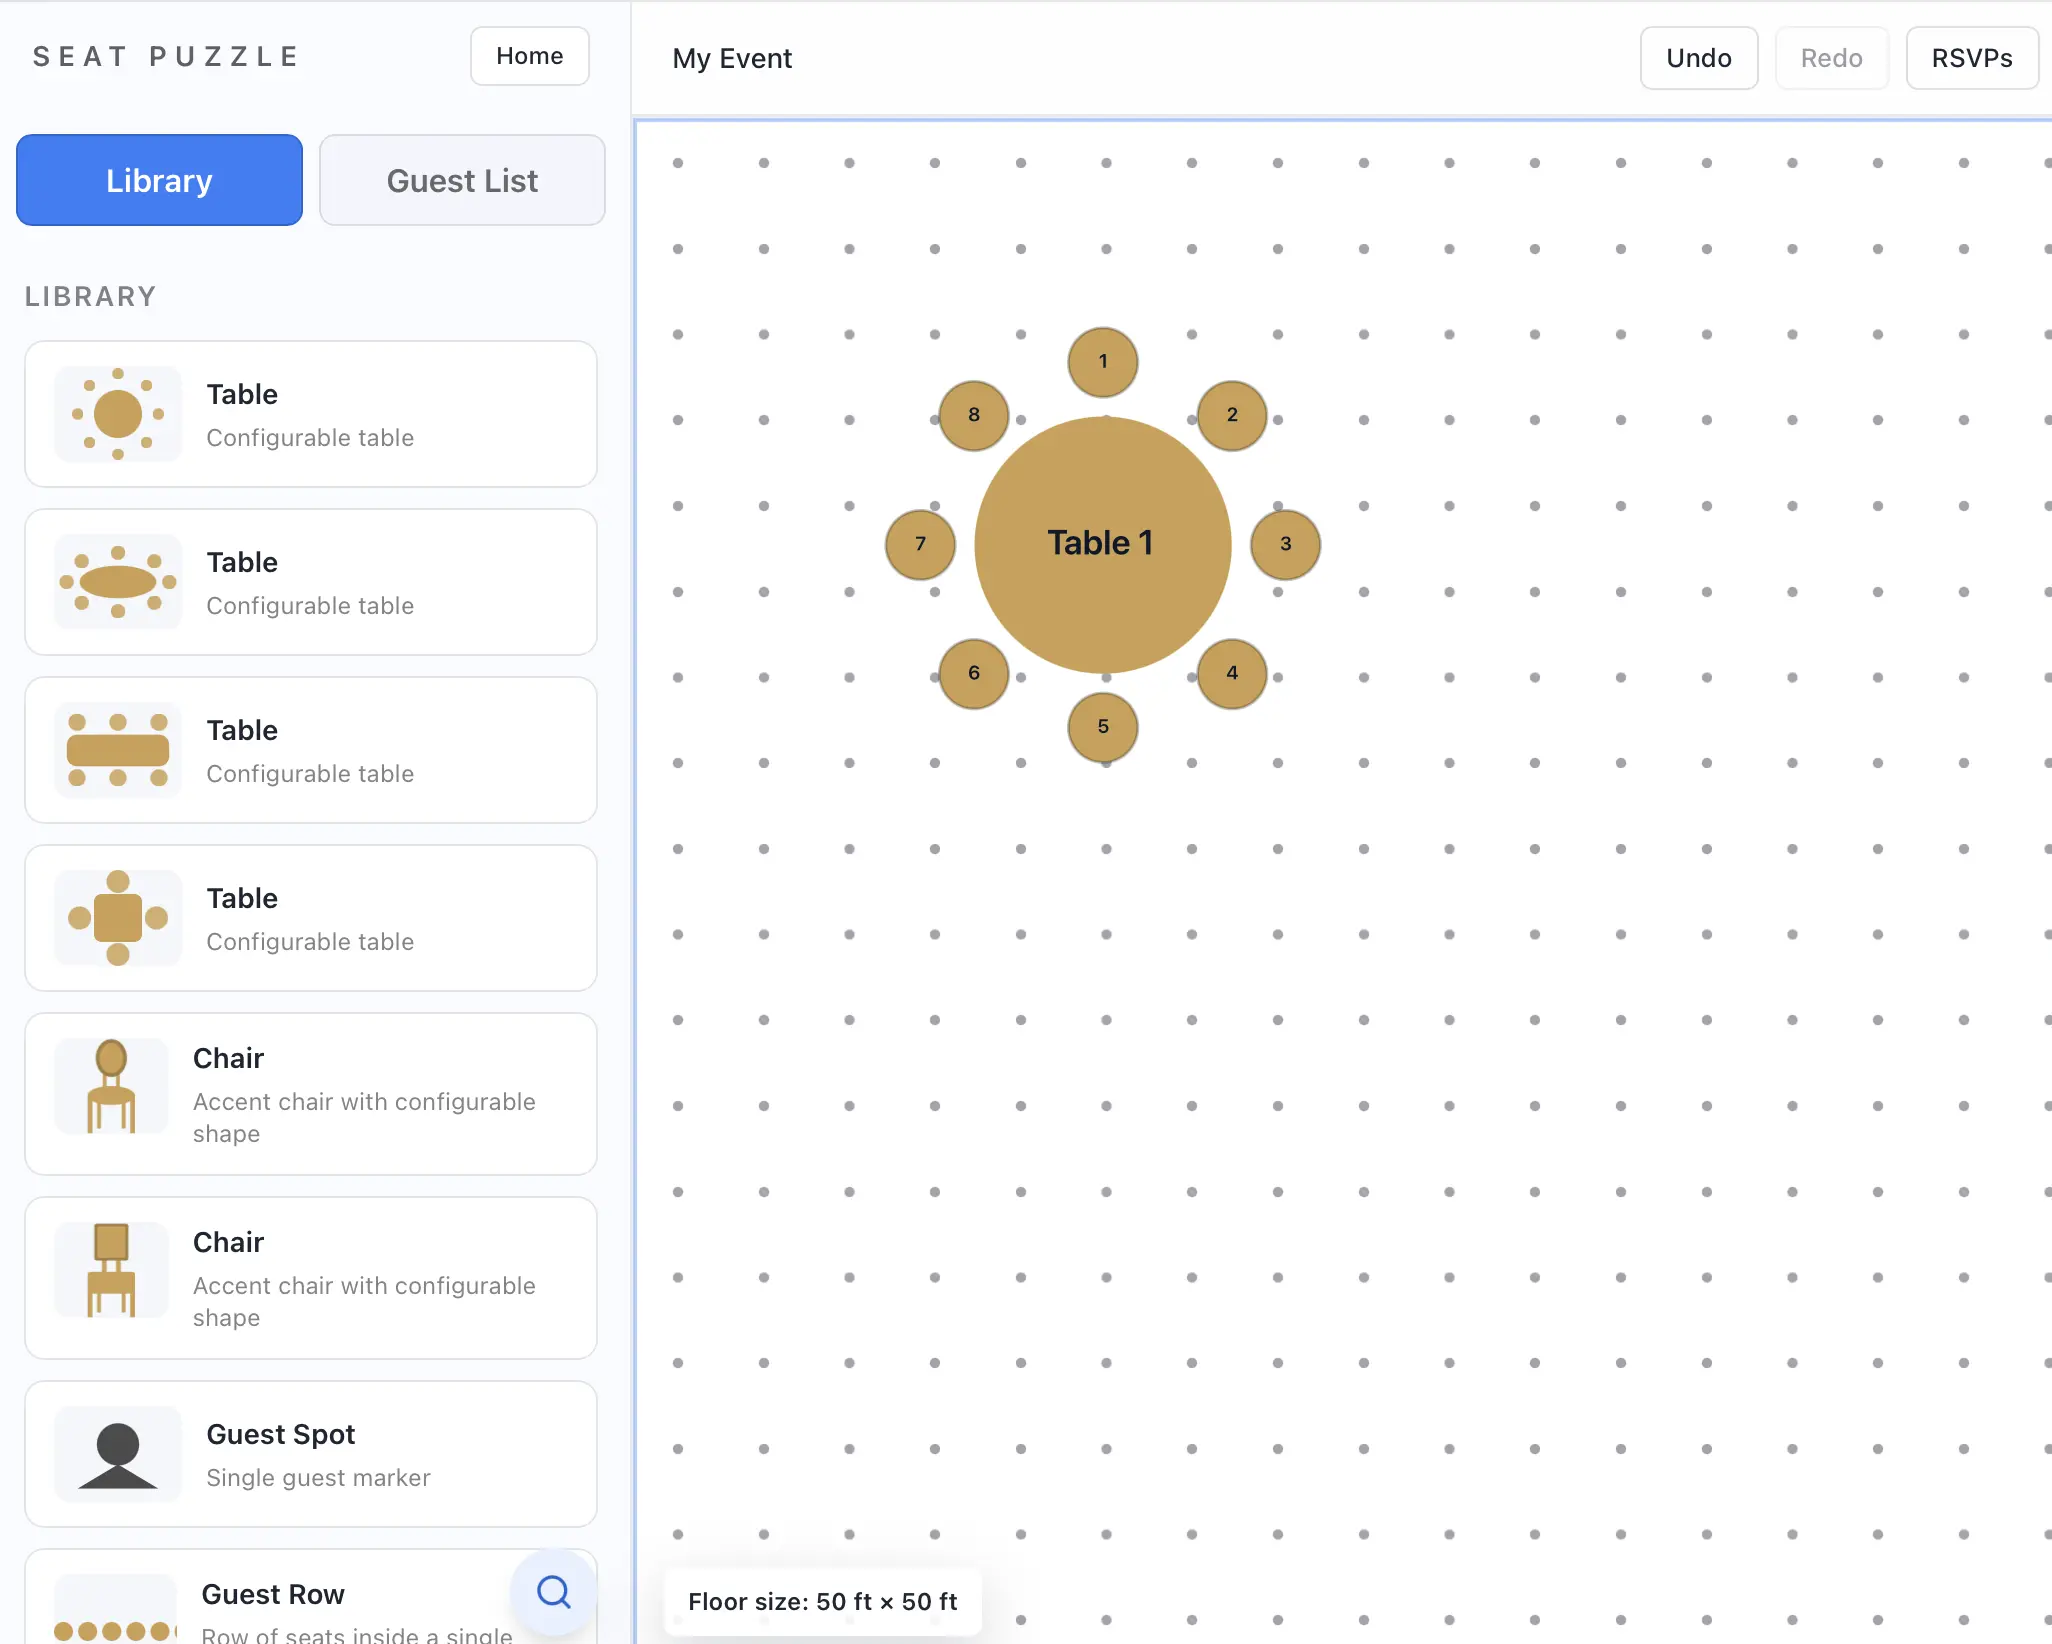Select seat 5 at Table 1
The width and height of the screenshot is (2052, 1644).
click(x=1103, y=727)
